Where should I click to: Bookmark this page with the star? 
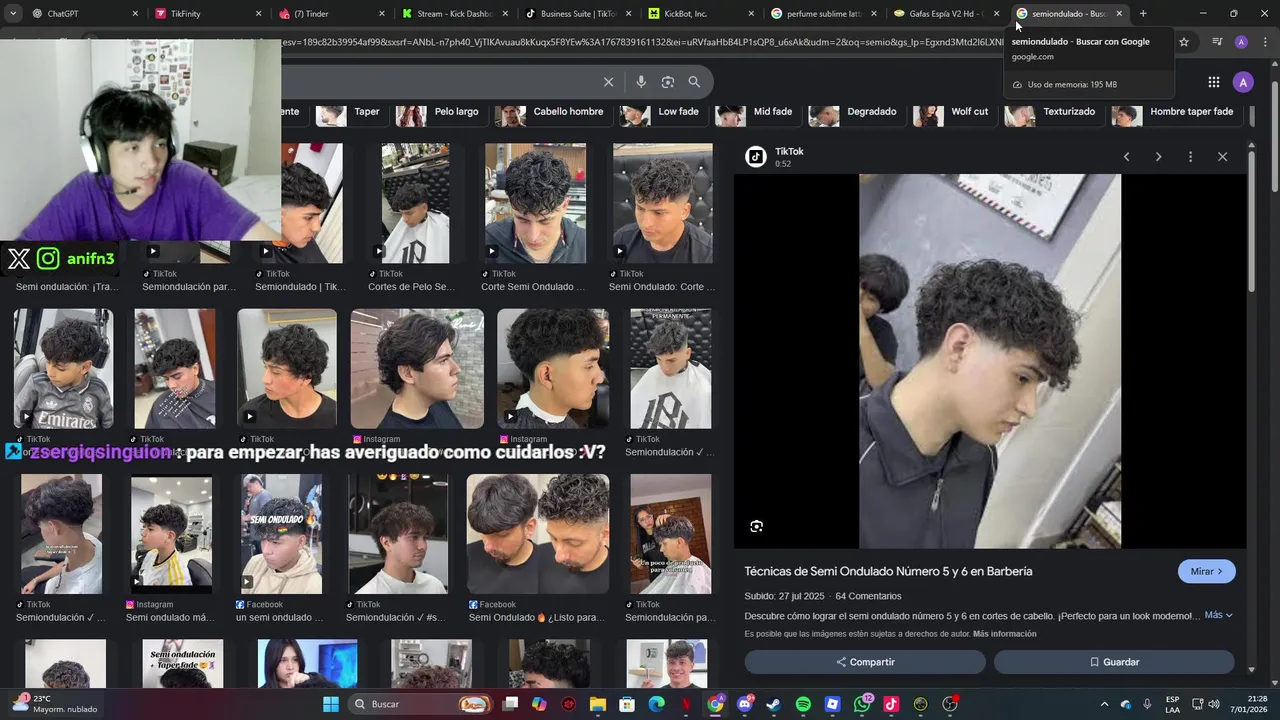[1184, 42]
